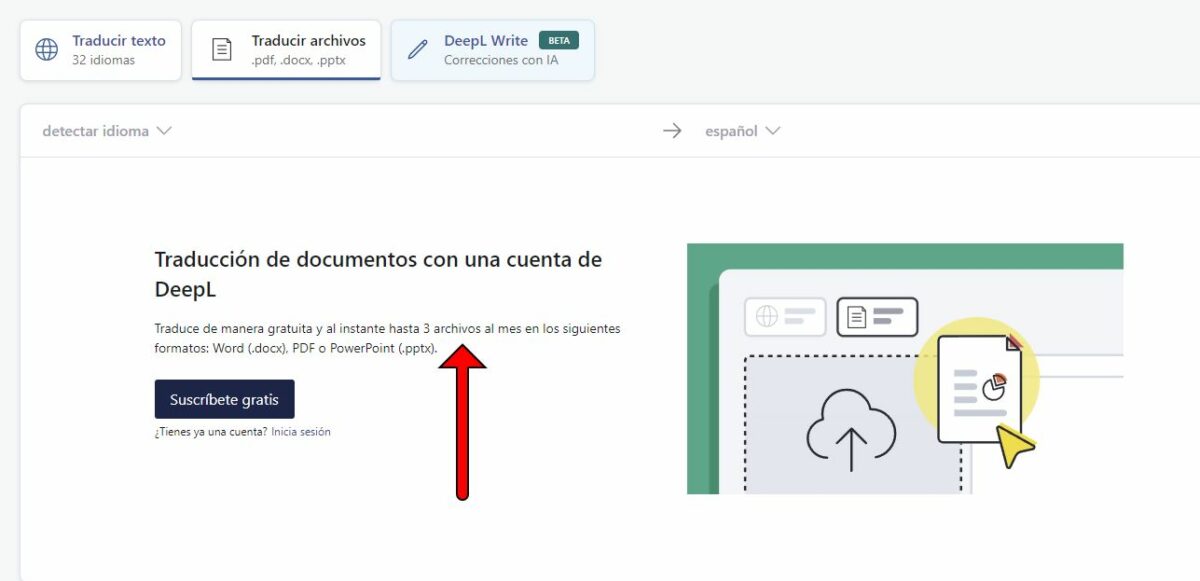Screen dimensions: 1200x581
Task: Click the cloud upload illustration
Action: pos(850,430)
